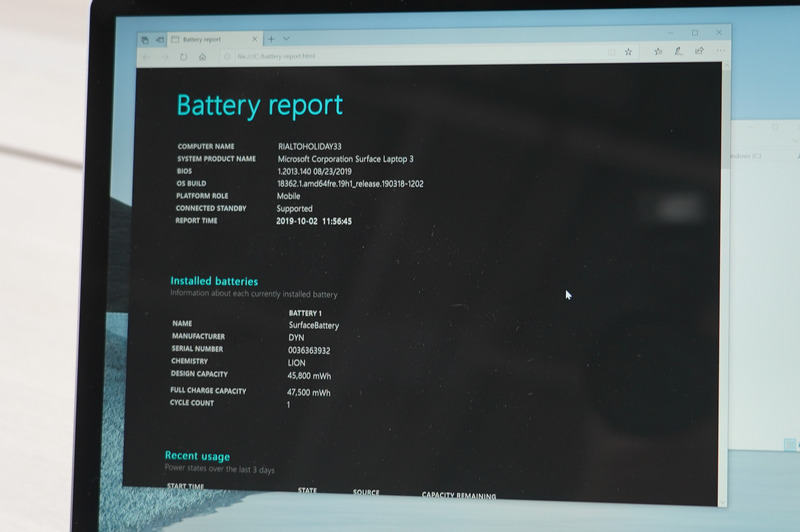
Task: Click 'Power states over the last 3 days'
Action: click(219, 469)
